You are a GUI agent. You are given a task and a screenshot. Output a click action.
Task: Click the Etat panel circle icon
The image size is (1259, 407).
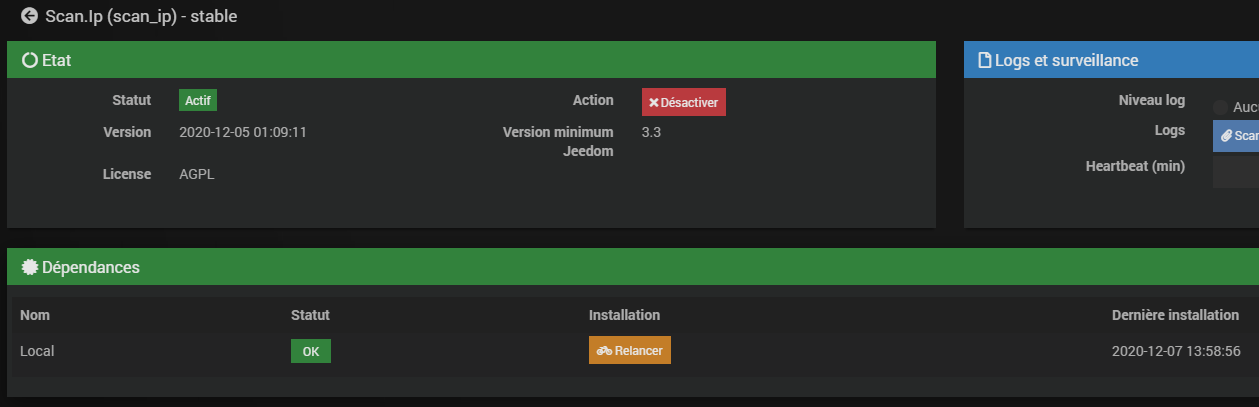(x=30, y=60)
